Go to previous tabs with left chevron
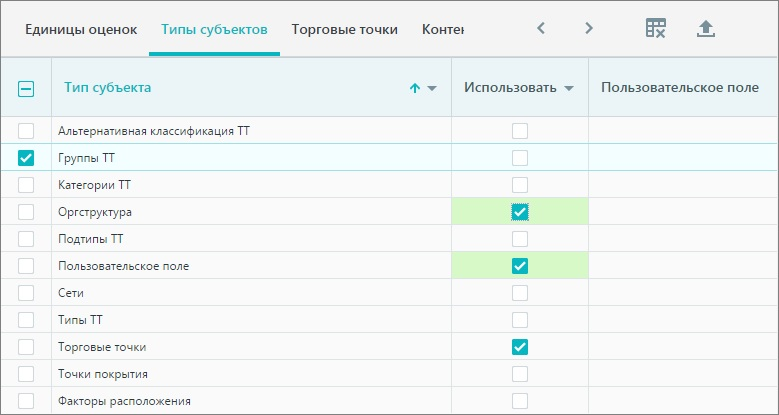The width and height of the screenshot is (779, 415). point(541,28)
